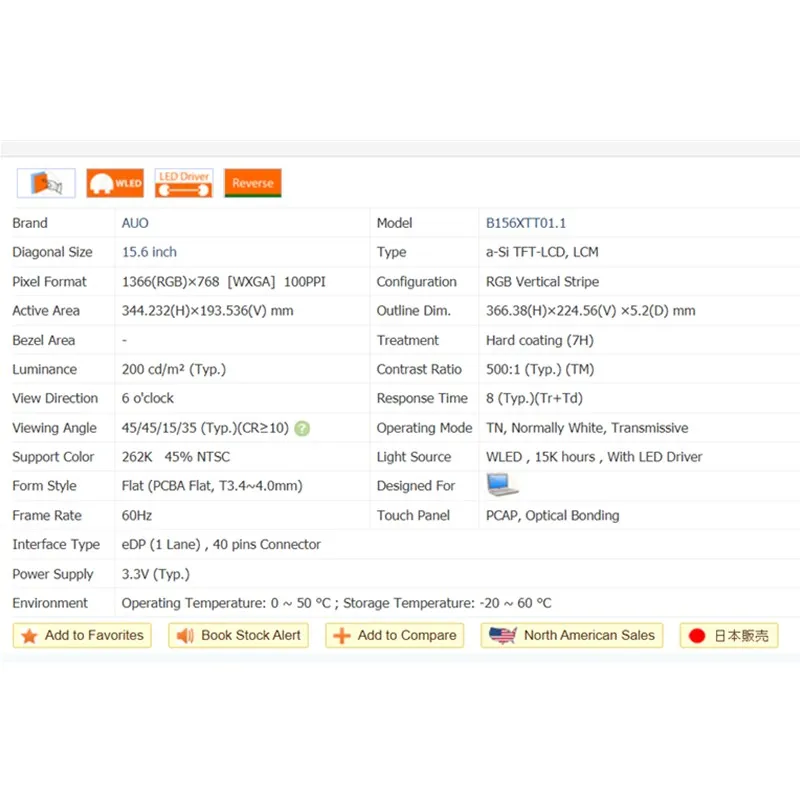This screenshot has width=800, height=800.
Task: Click the red circle Japan flag icon
Action: pos(696,636)
